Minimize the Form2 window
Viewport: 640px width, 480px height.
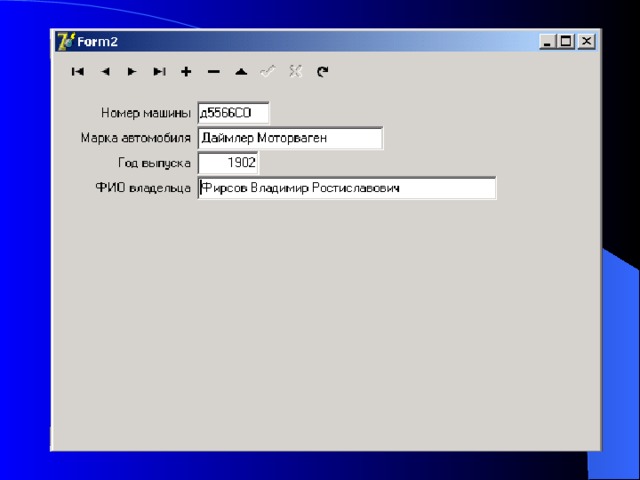(548, 42)
